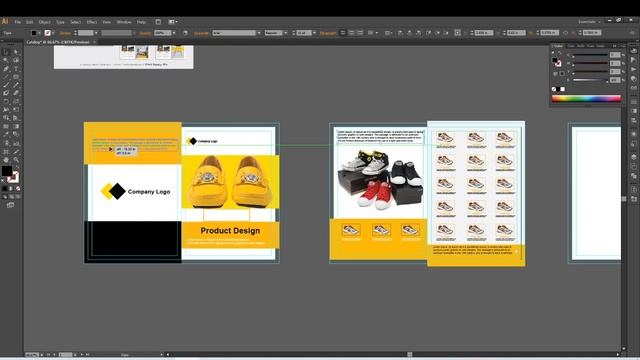Toggle align center paragraph button
The image size is (640, 360).
pyautogui.click(x=351, y=33)
